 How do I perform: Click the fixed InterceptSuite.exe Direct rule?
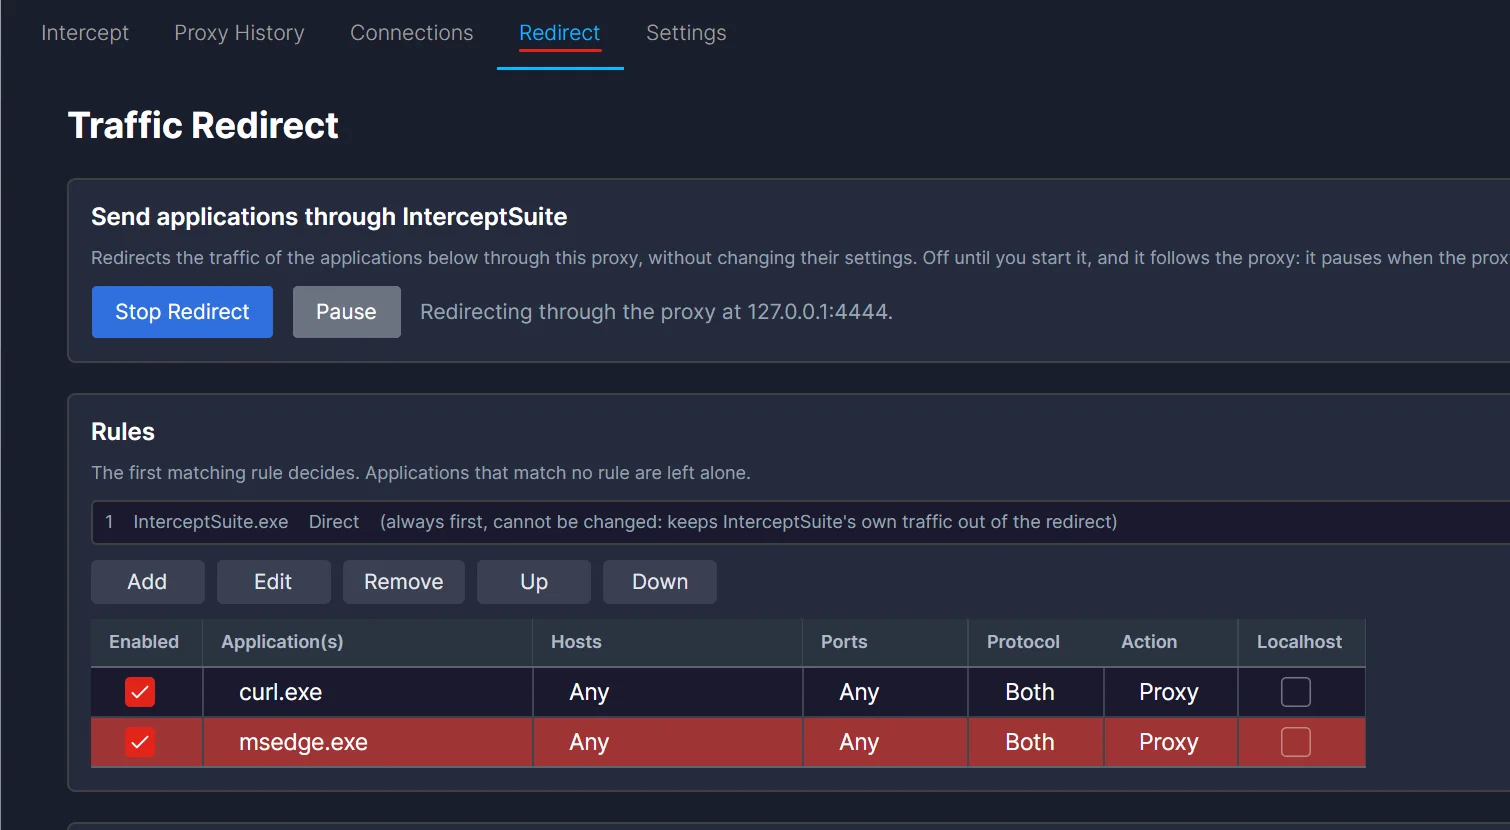pyautogui.click(x=800, y=522)
